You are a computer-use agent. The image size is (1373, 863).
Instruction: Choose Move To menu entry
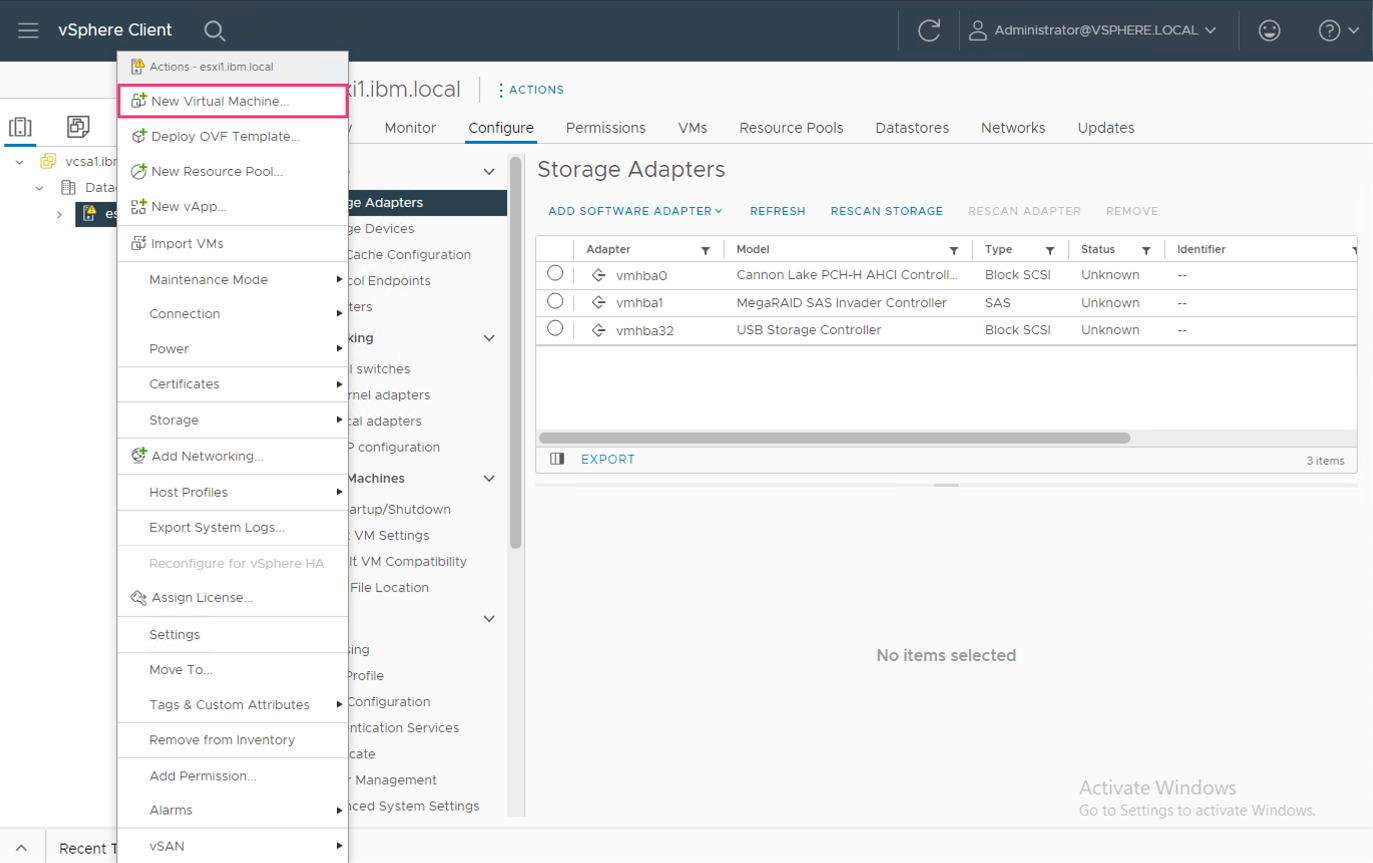233,669
